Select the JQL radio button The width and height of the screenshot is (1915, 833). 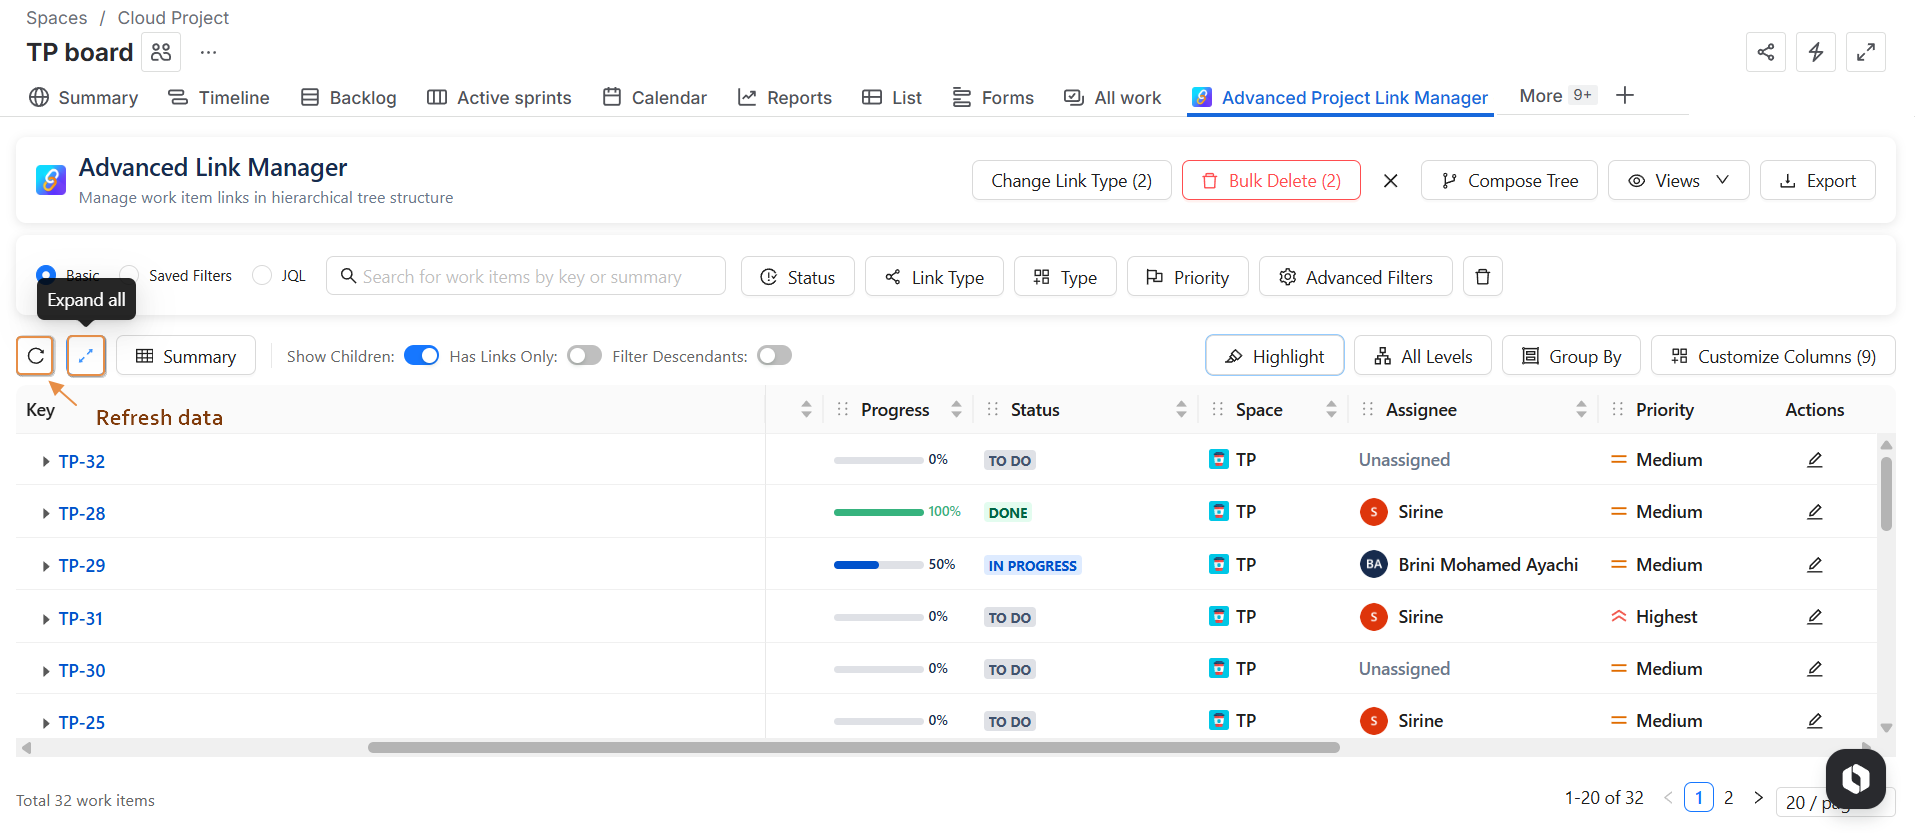click(x=262, y=276)
